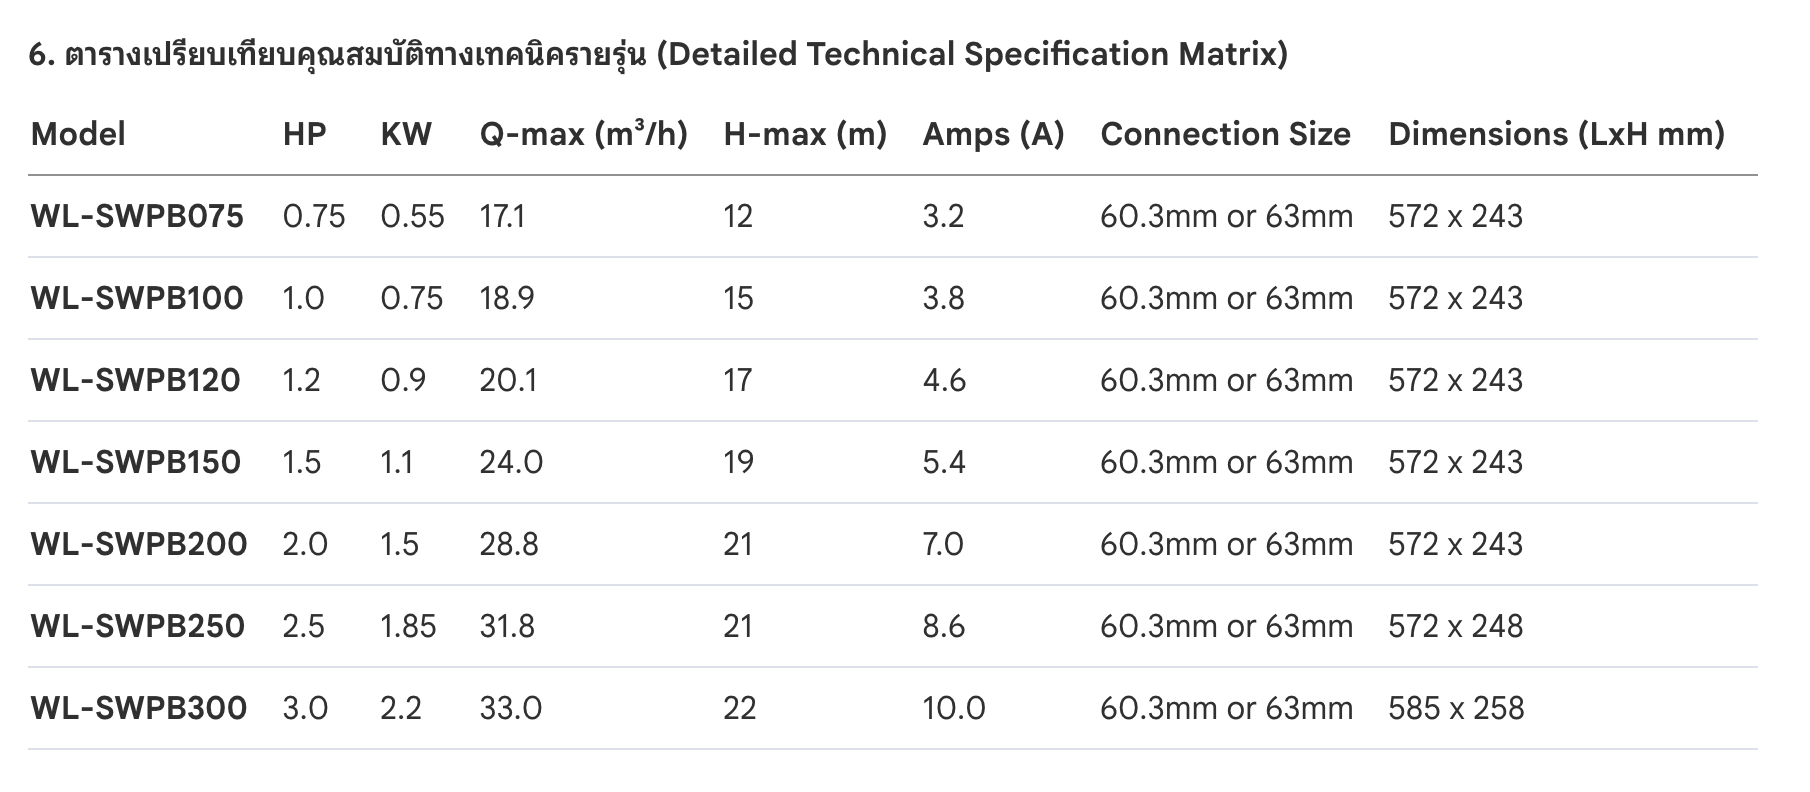Select the 10.0 amps value
Image resolution: width=1810 pixels, height=792 pixels.
pyautogui.click(x=954, y=708)
